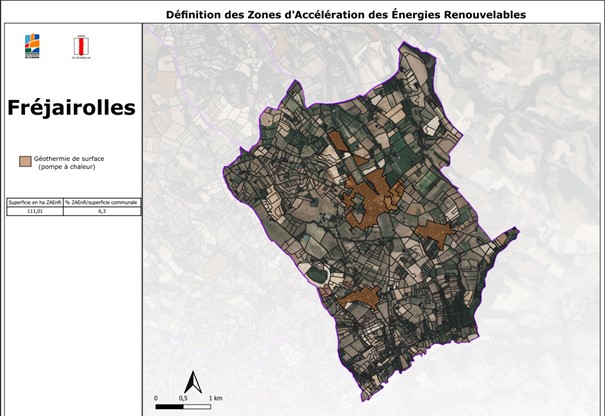605x416 pixels.
Task: Click the Fréjairolles commune title
Action: (x=71, y=108)
